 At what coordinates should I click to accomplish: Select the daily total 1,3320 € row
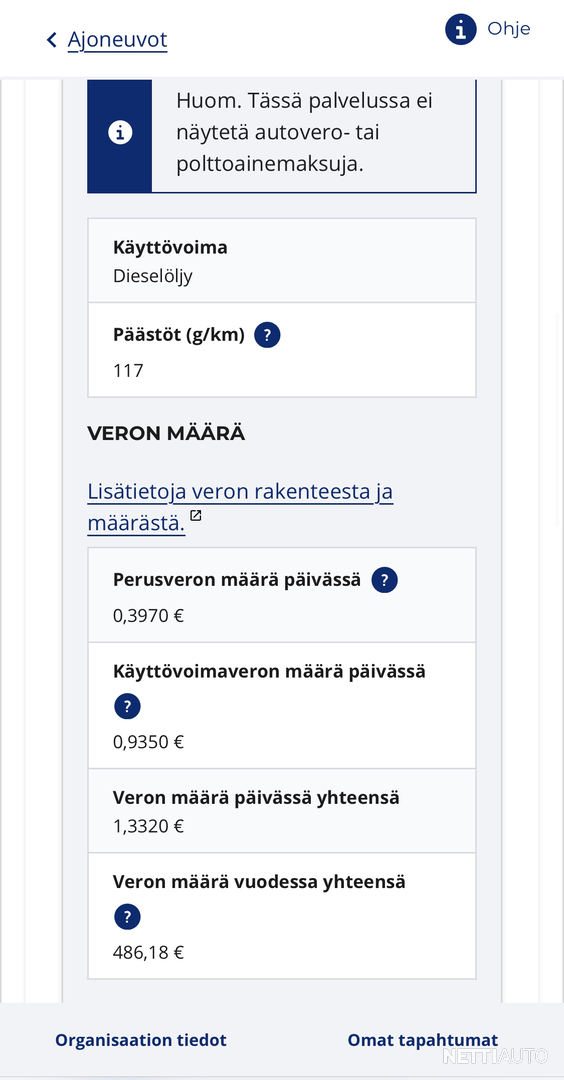[x=282, y=811]
